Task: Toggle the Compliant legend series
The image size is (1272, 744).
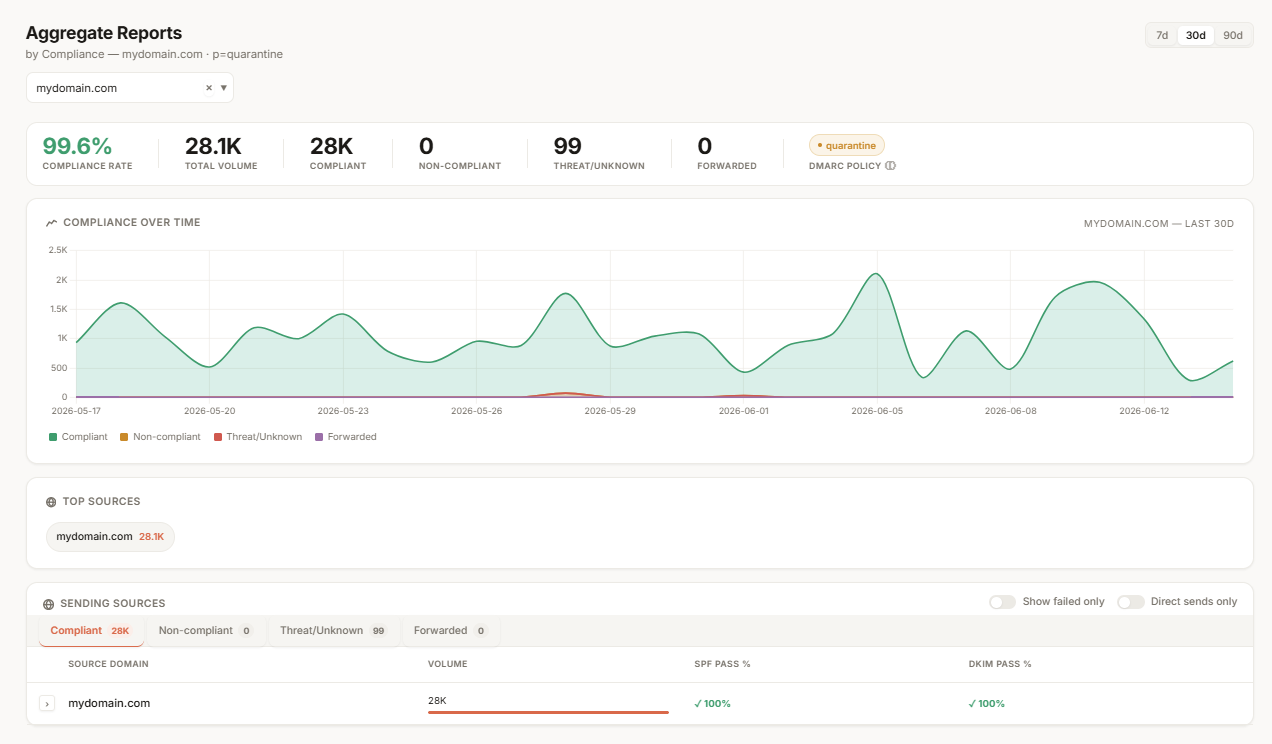Action: [78, 437]
